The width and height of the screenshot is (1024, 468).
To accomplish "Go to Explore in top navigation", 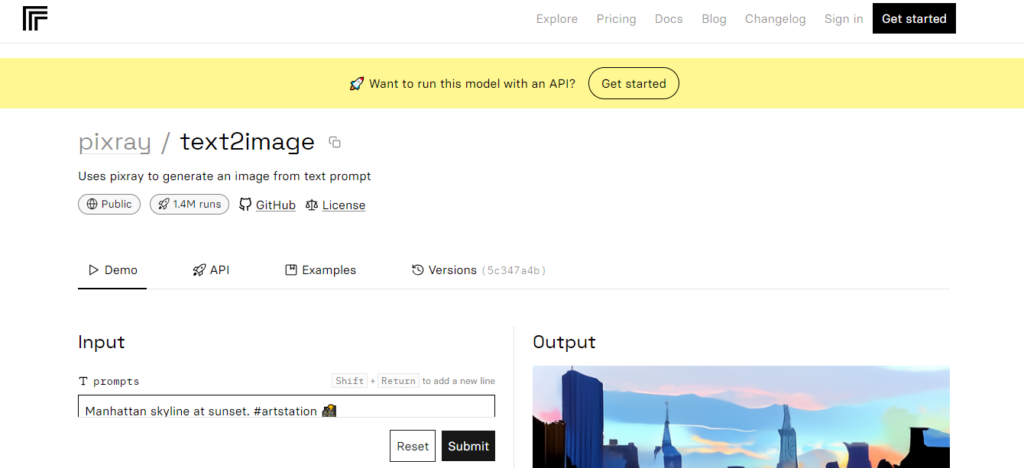I will pos(557,19).
